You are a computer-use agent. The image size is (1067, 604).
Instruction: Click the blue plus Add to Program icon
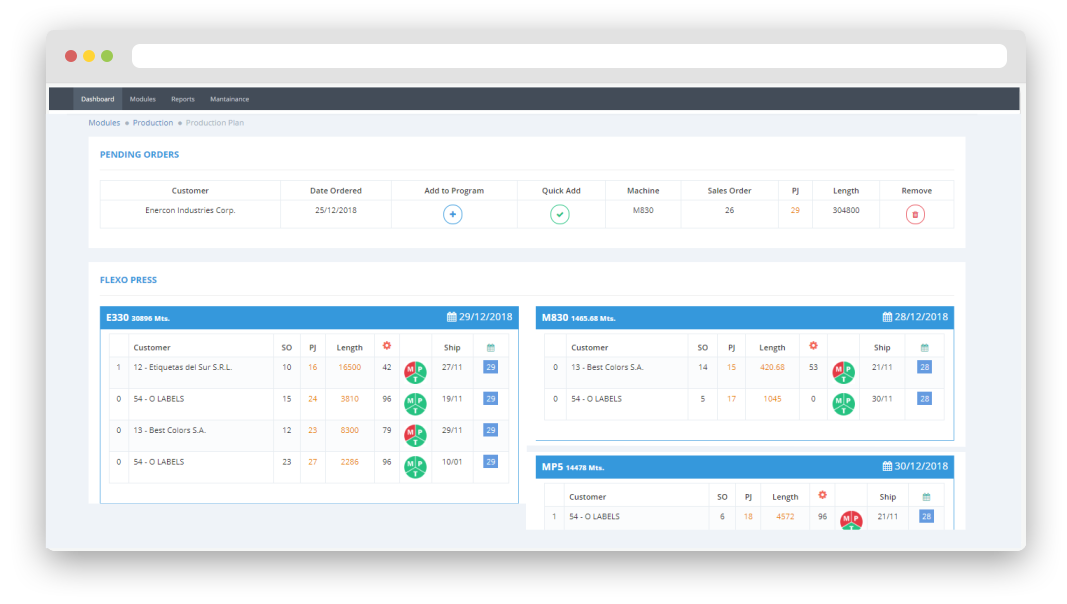click(452, 214)
